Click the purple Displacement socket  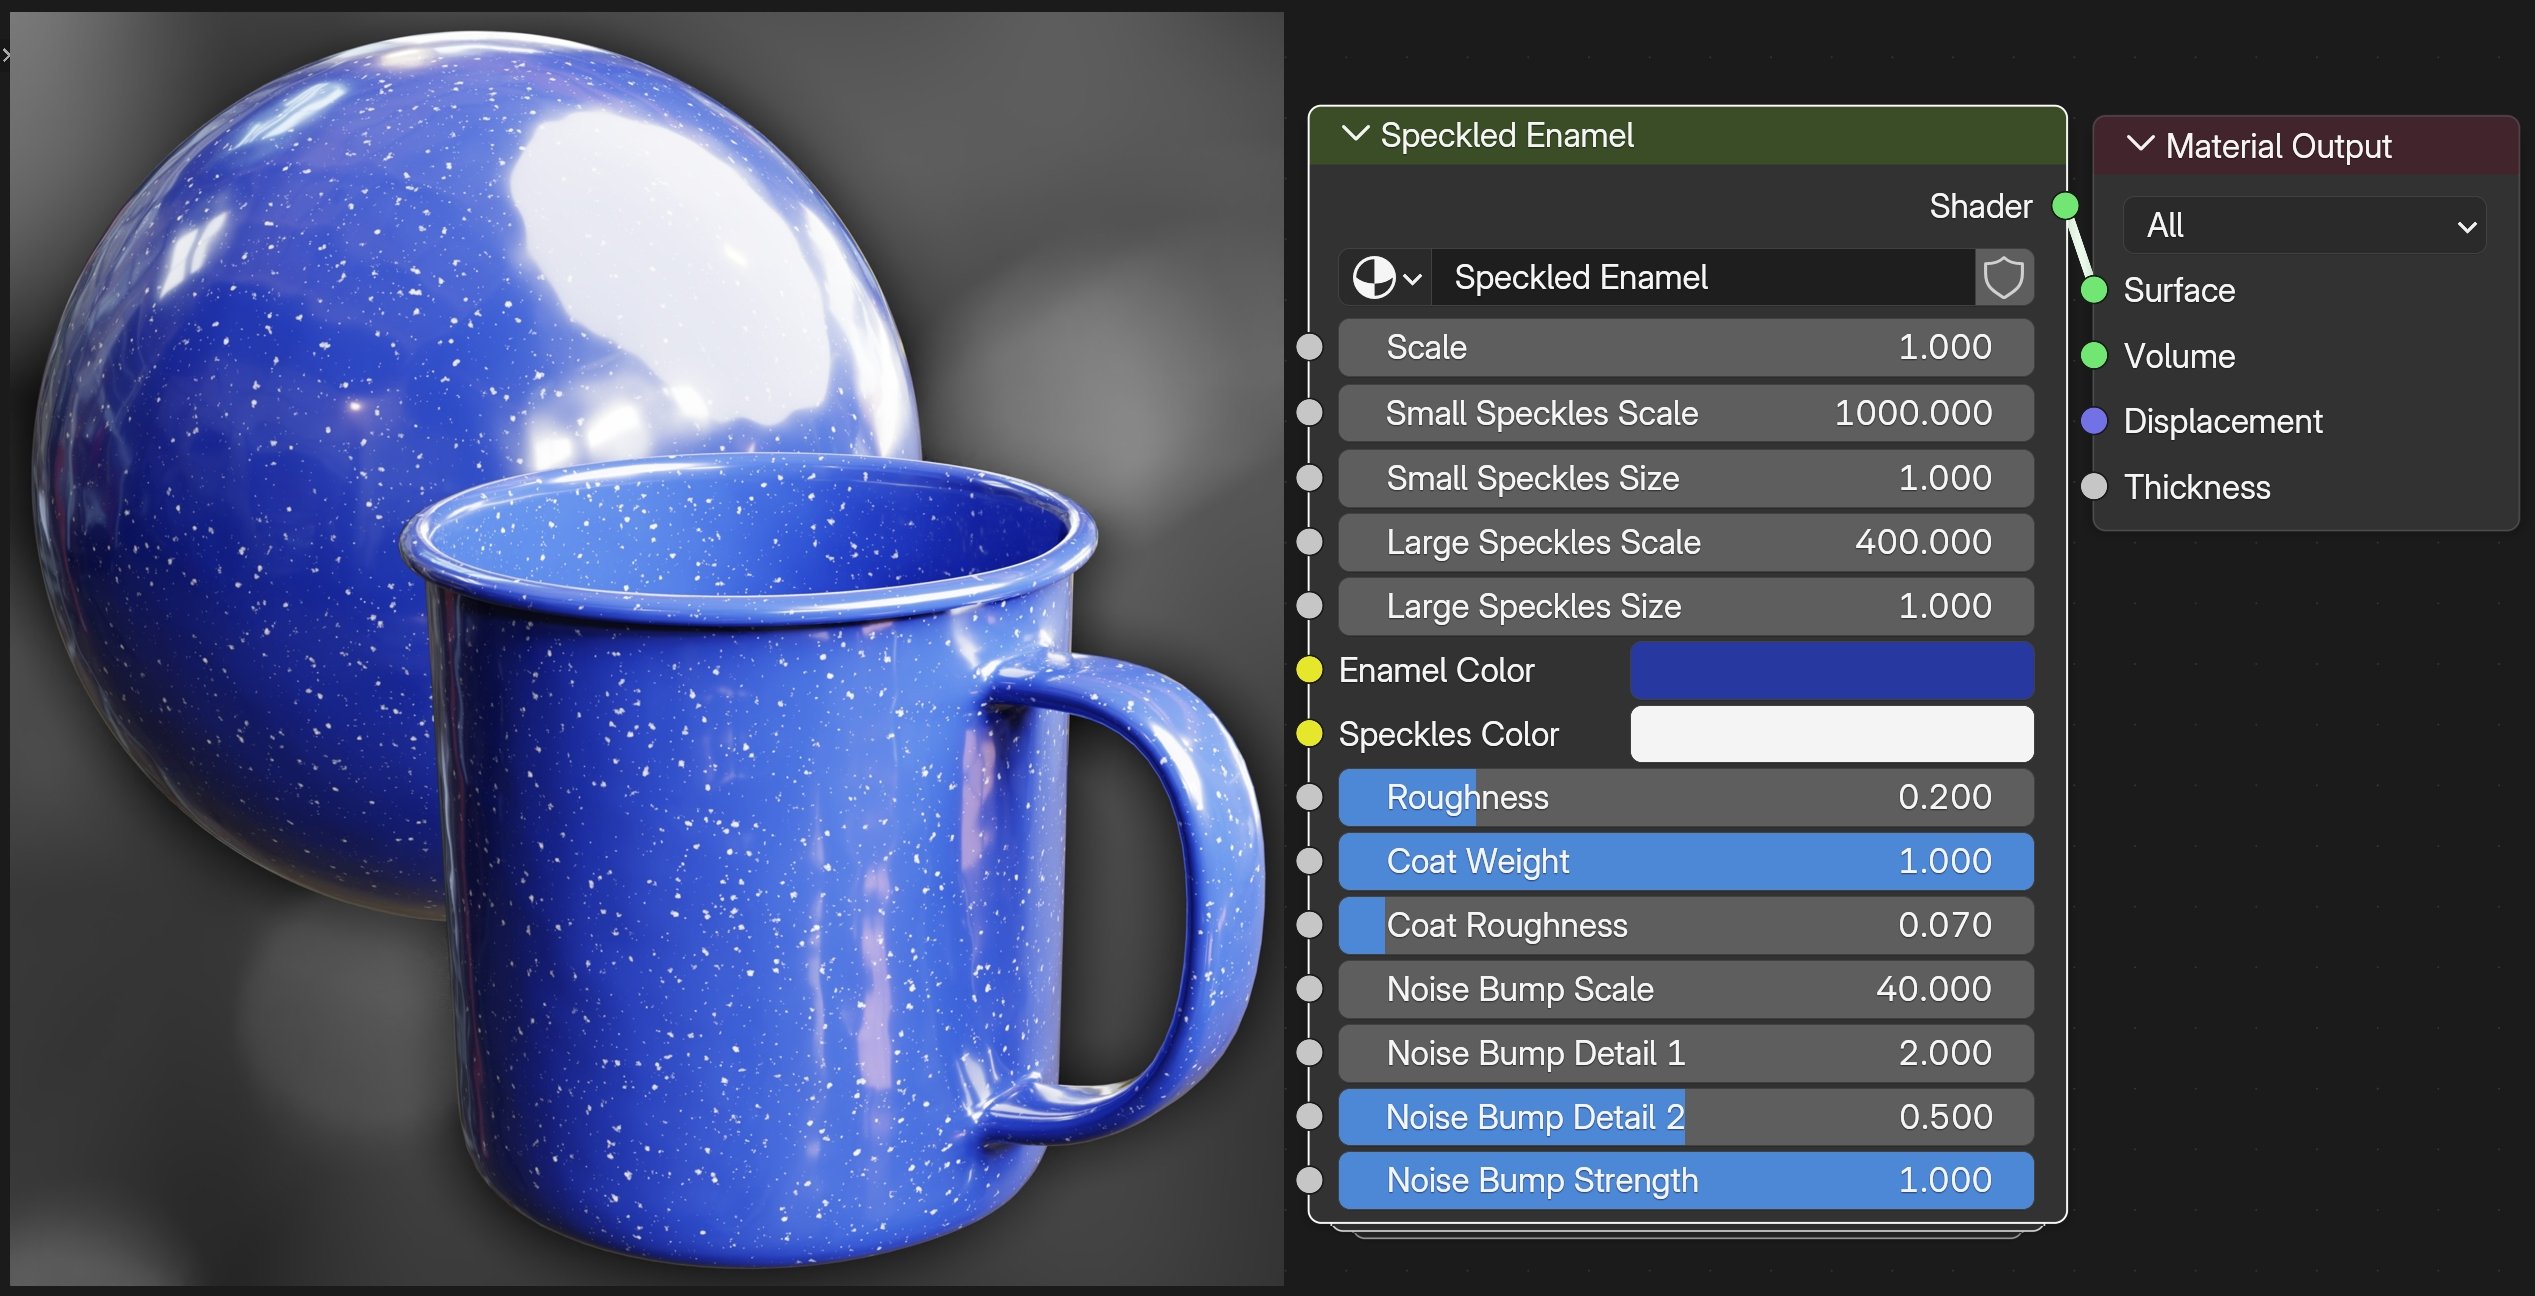coord(2094,421)
